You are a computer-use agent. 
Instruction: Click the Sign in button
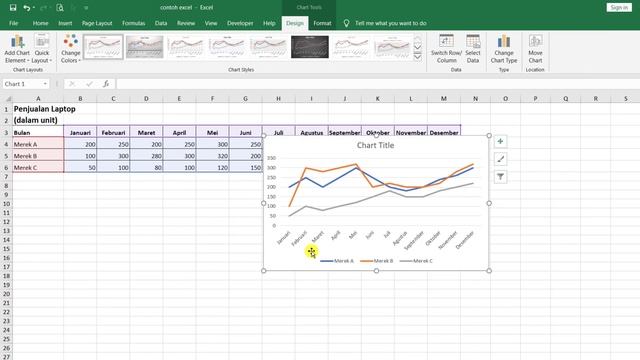(x=619, y=7)
